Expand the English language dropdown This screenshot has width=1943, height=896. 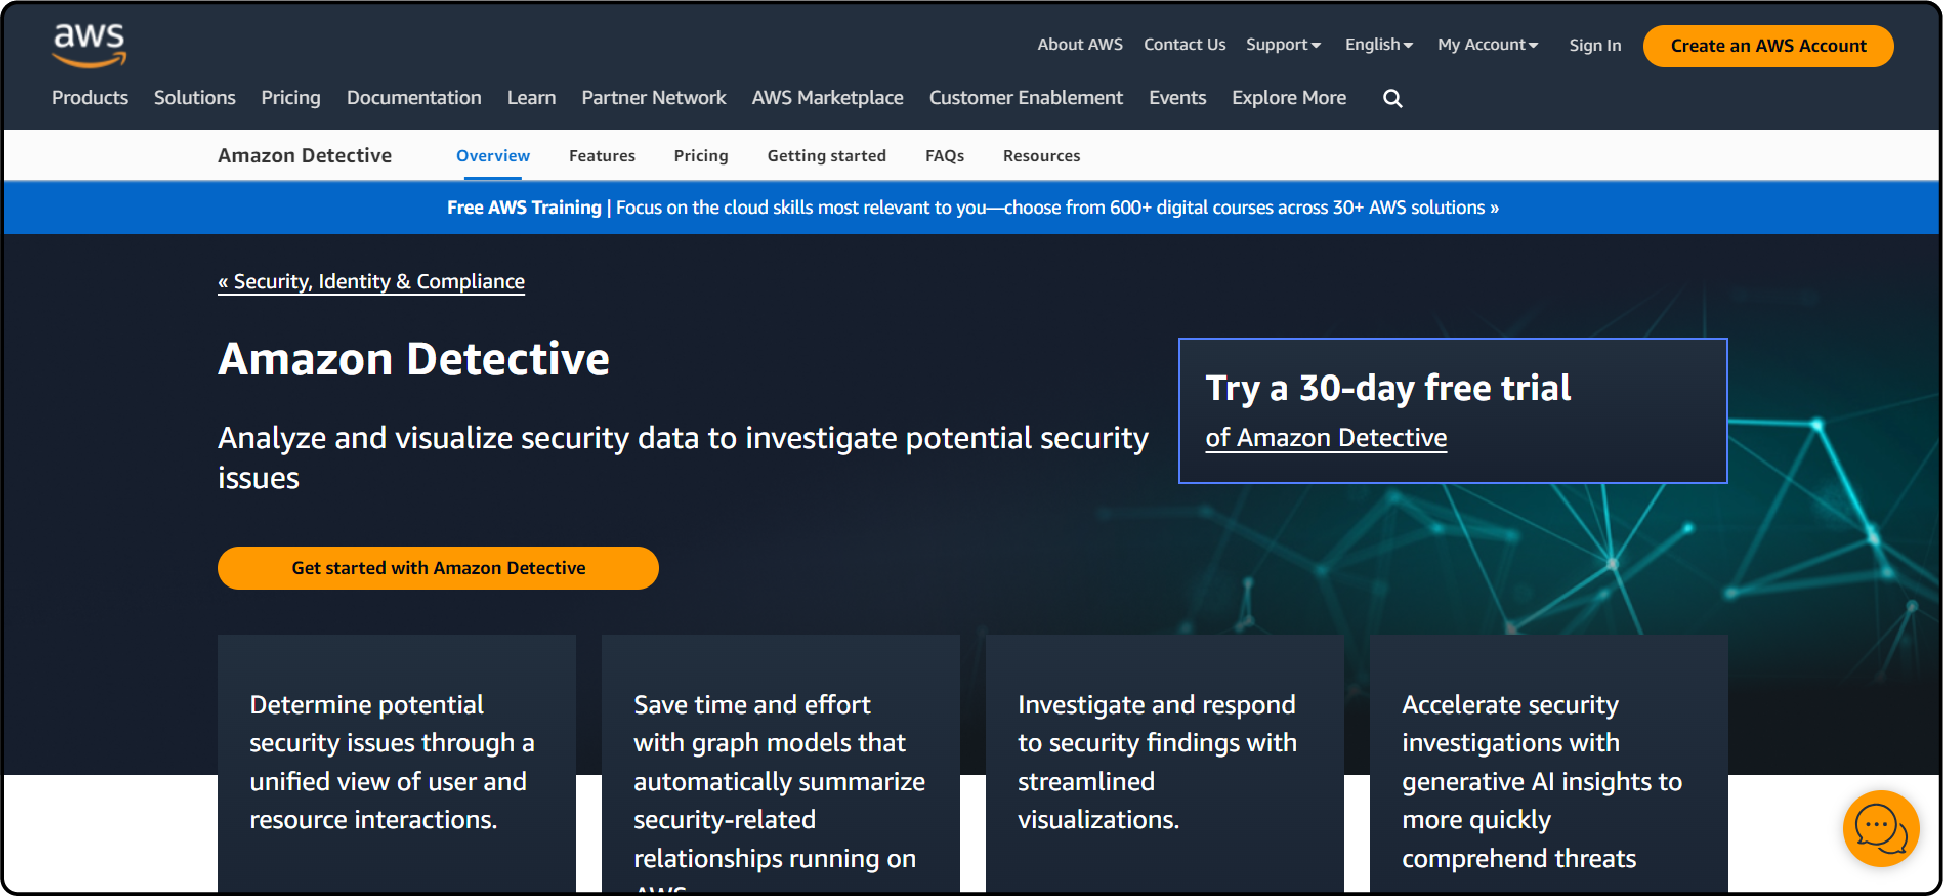[x=1378, y=45]
